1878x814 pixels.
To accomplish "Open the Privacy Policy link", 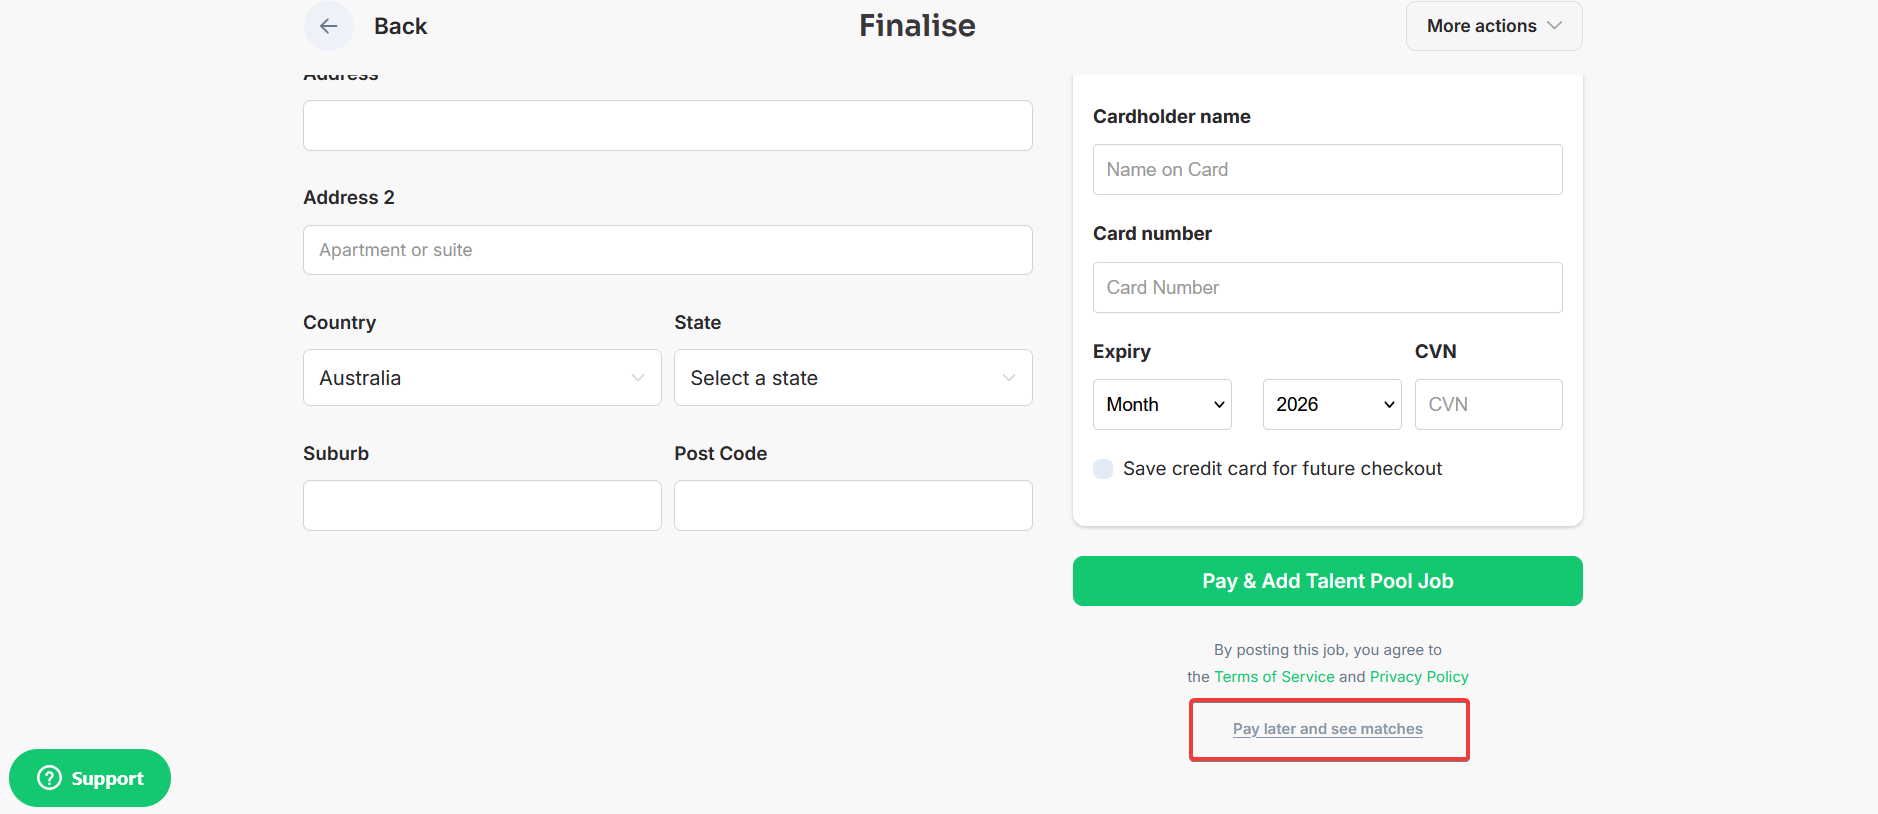I will pyautogui.click(x=1419, y=677).
